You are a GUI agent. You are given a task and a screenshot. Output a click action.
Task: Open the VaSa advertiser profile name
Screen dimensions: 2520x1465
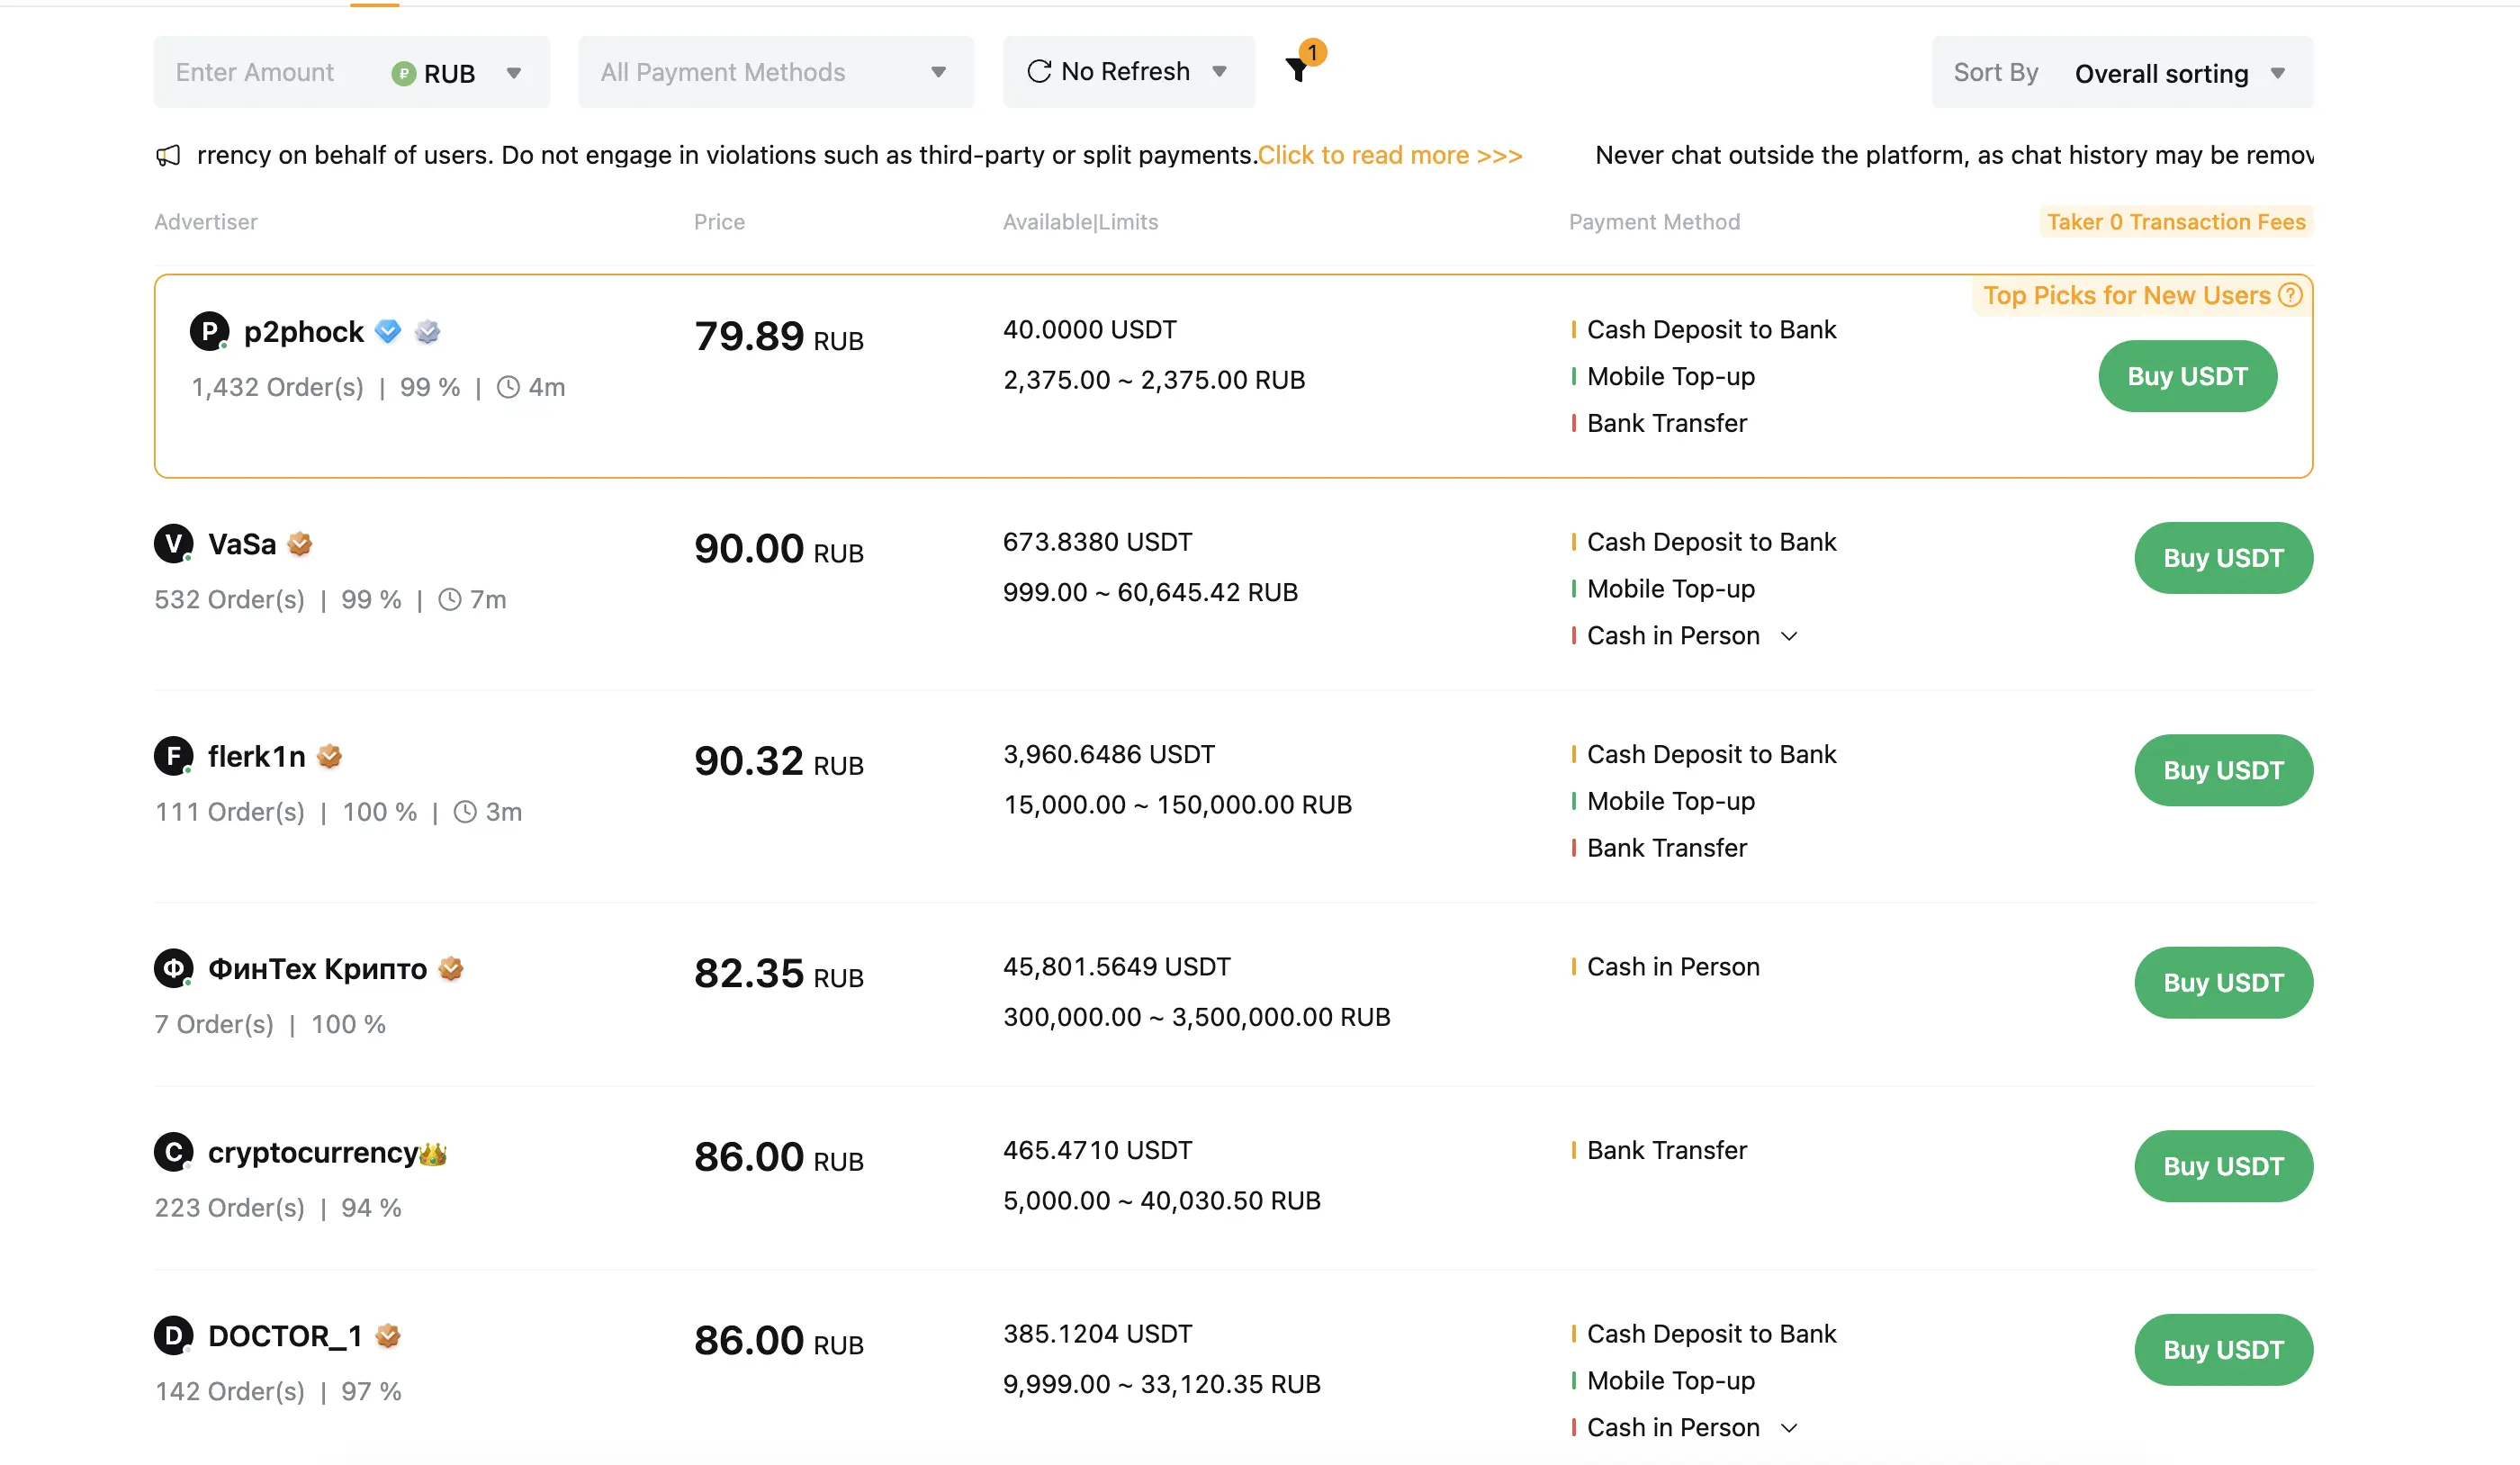pos(242,544)
